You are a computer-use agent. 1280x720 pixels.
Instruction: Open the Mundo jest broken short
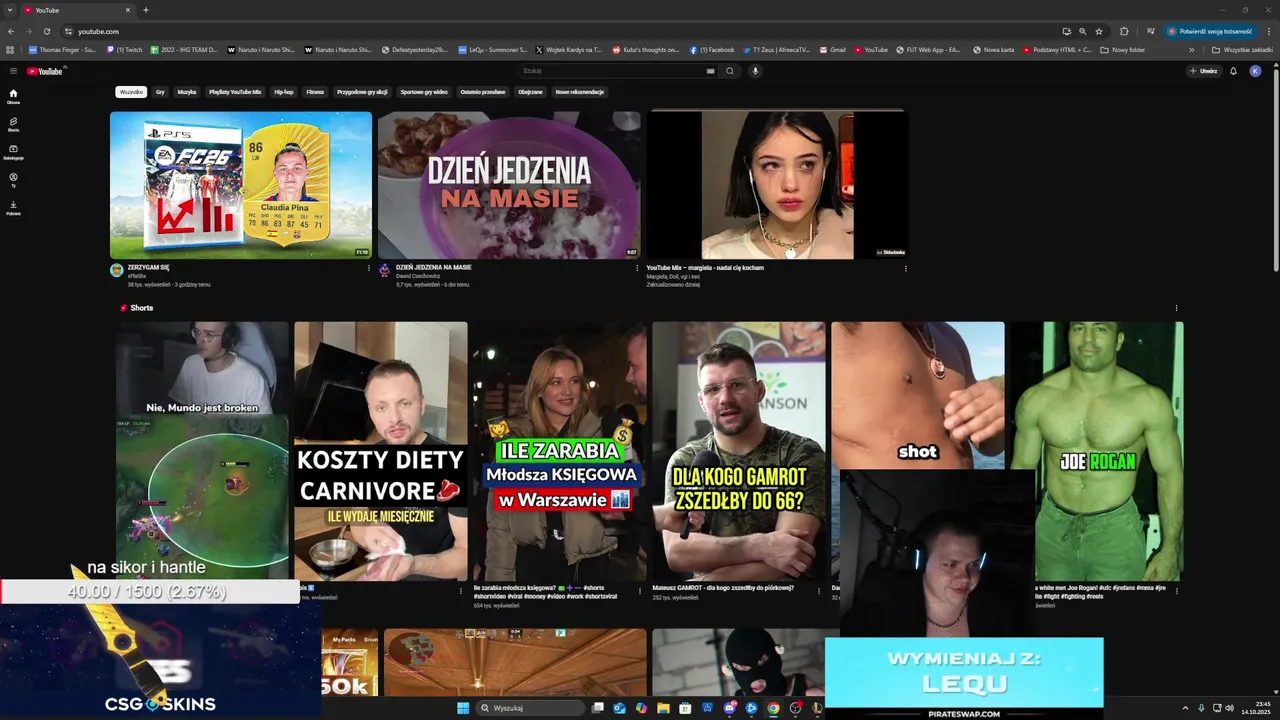(202, 451)
